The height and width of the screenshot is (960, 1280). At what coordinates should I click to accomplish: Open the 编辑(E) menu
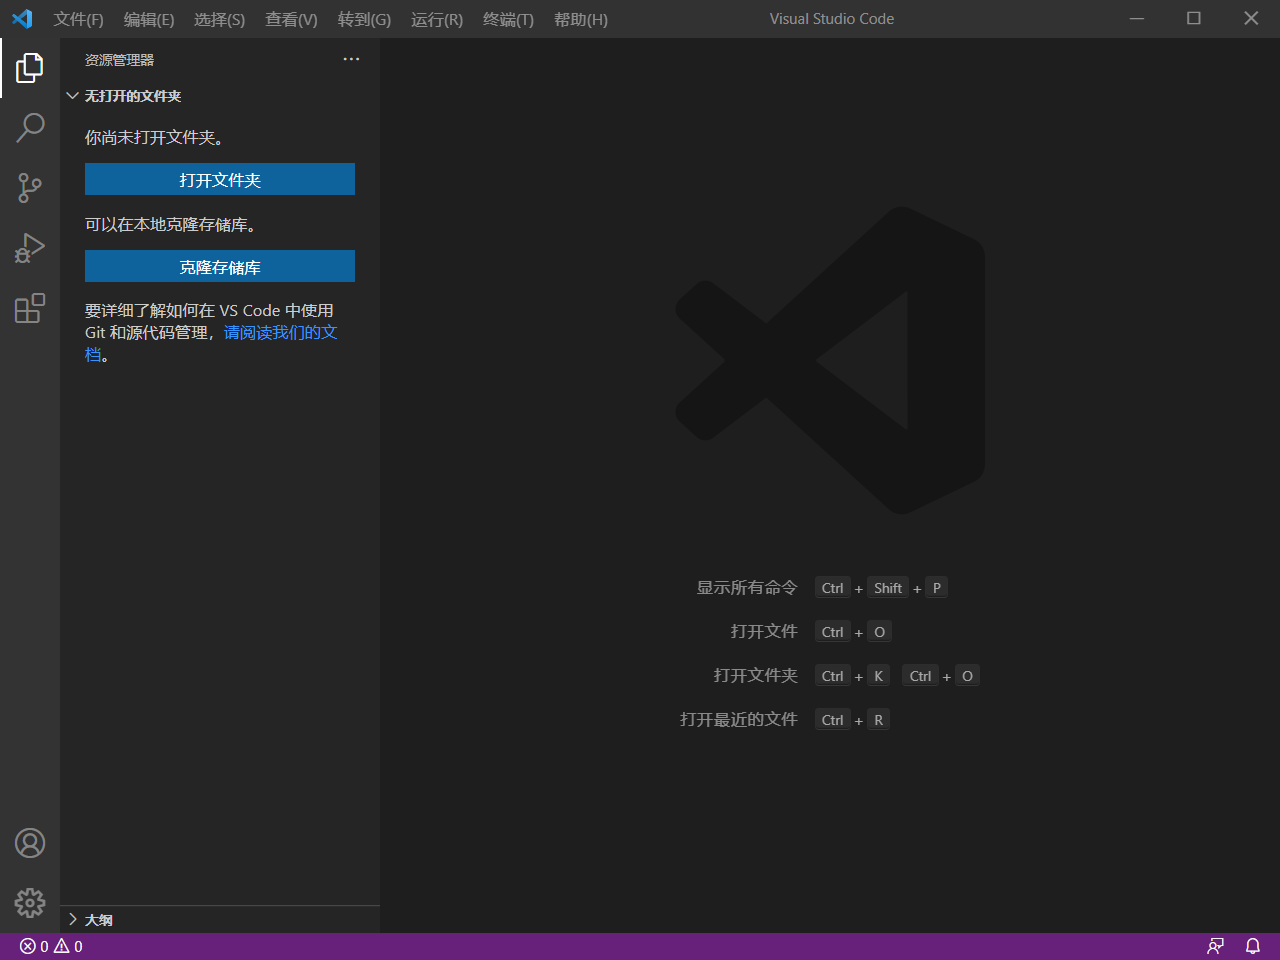click(x=149, y=19)
